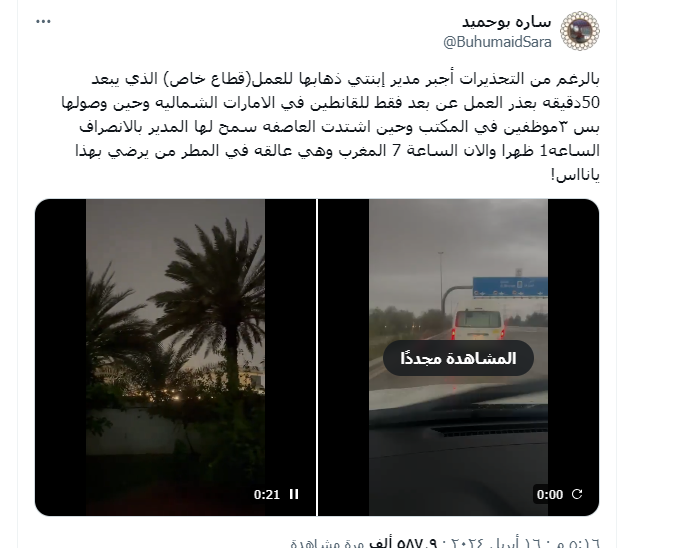The image size is (676, 548).
Task: Open the right highway driving video
Action: 458,357
